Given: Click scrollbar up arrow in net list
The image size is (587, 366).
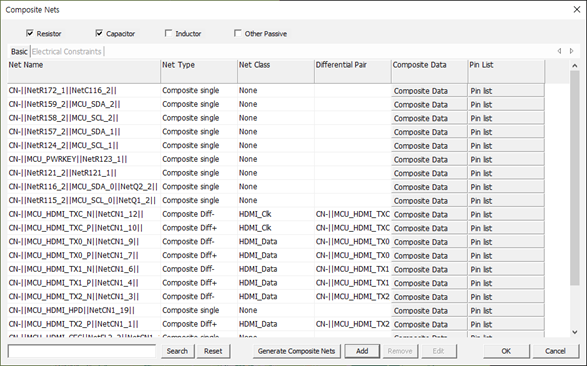Looking at the screenshot, I should [x=575, y=66].
